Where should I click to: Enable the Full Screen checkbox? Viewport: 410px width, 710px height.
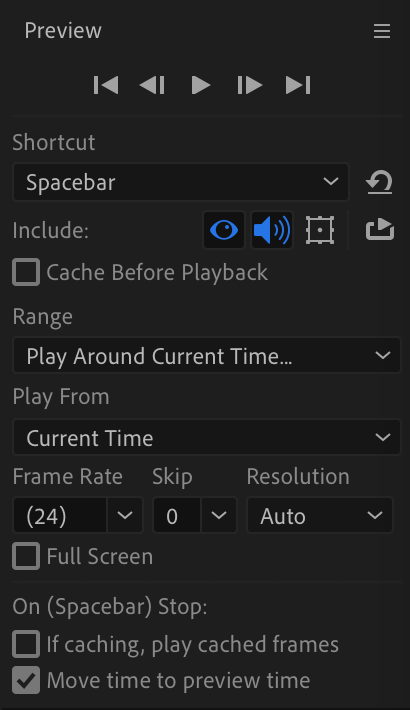click(26, 556)
